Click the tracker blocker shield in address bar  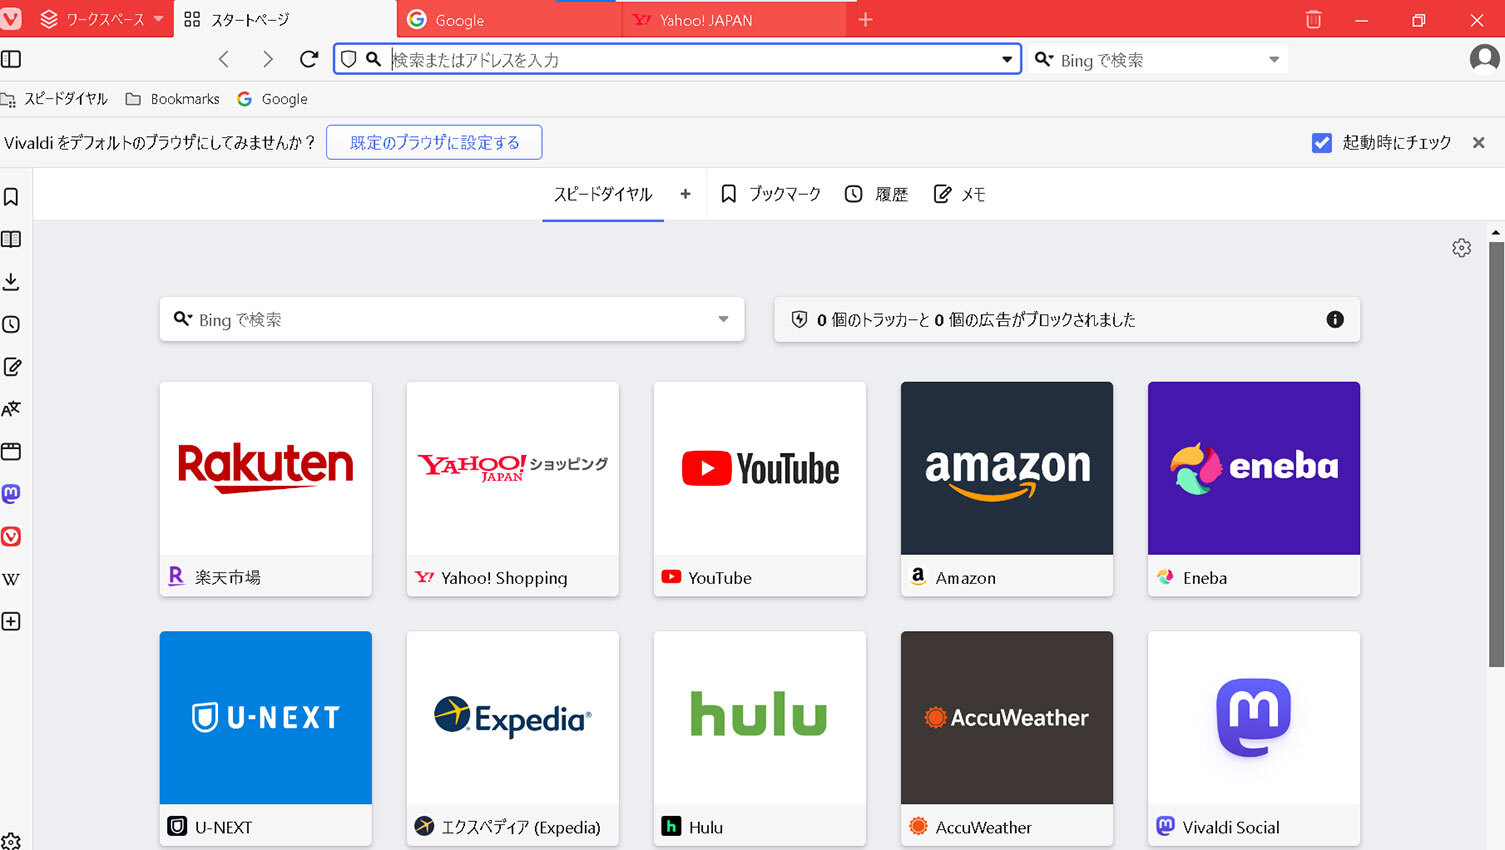click(x=348, y=59)
